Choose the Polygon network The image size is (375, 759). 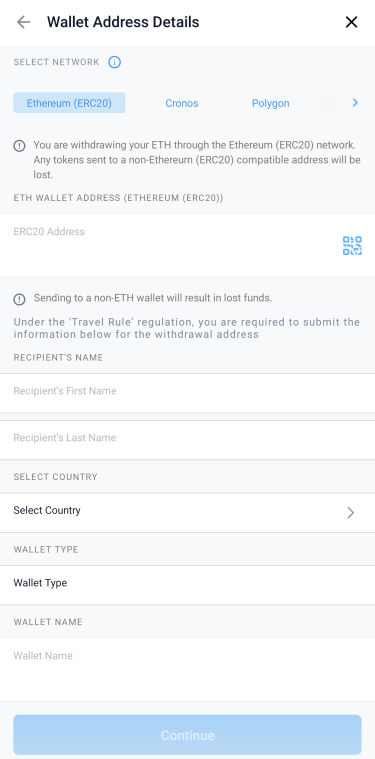270,103
